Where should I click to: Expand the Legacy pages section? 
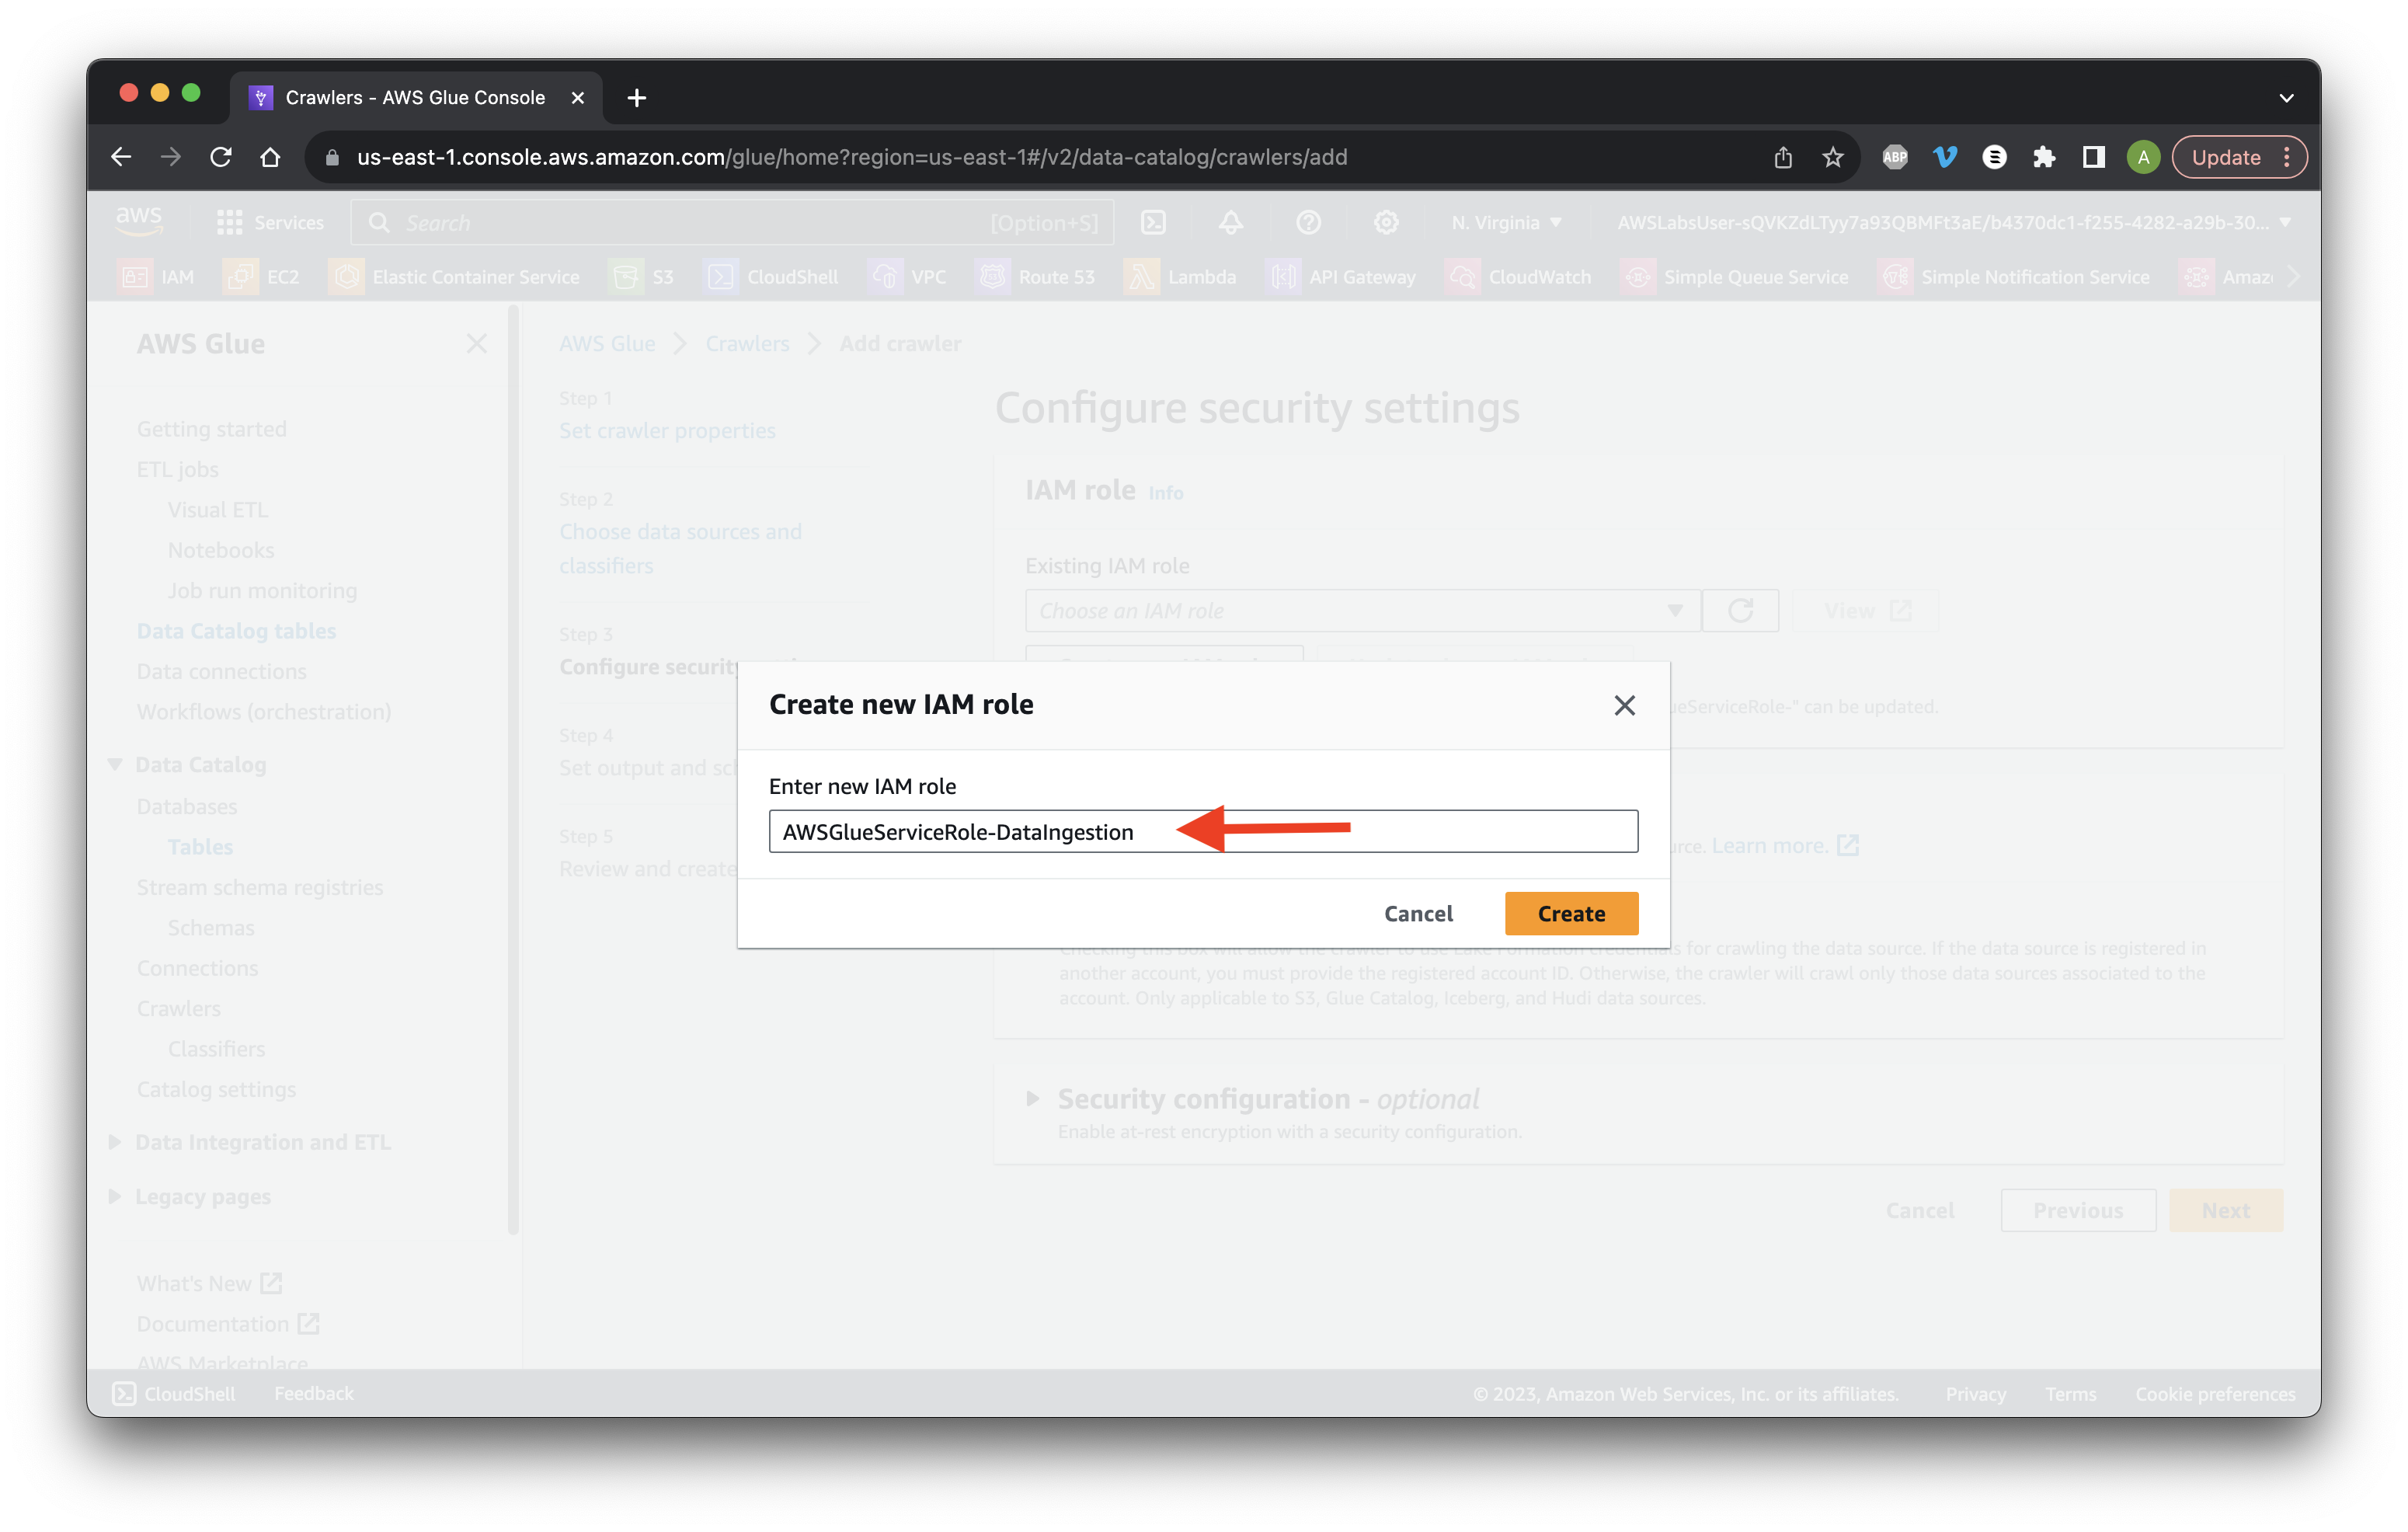115,1196
